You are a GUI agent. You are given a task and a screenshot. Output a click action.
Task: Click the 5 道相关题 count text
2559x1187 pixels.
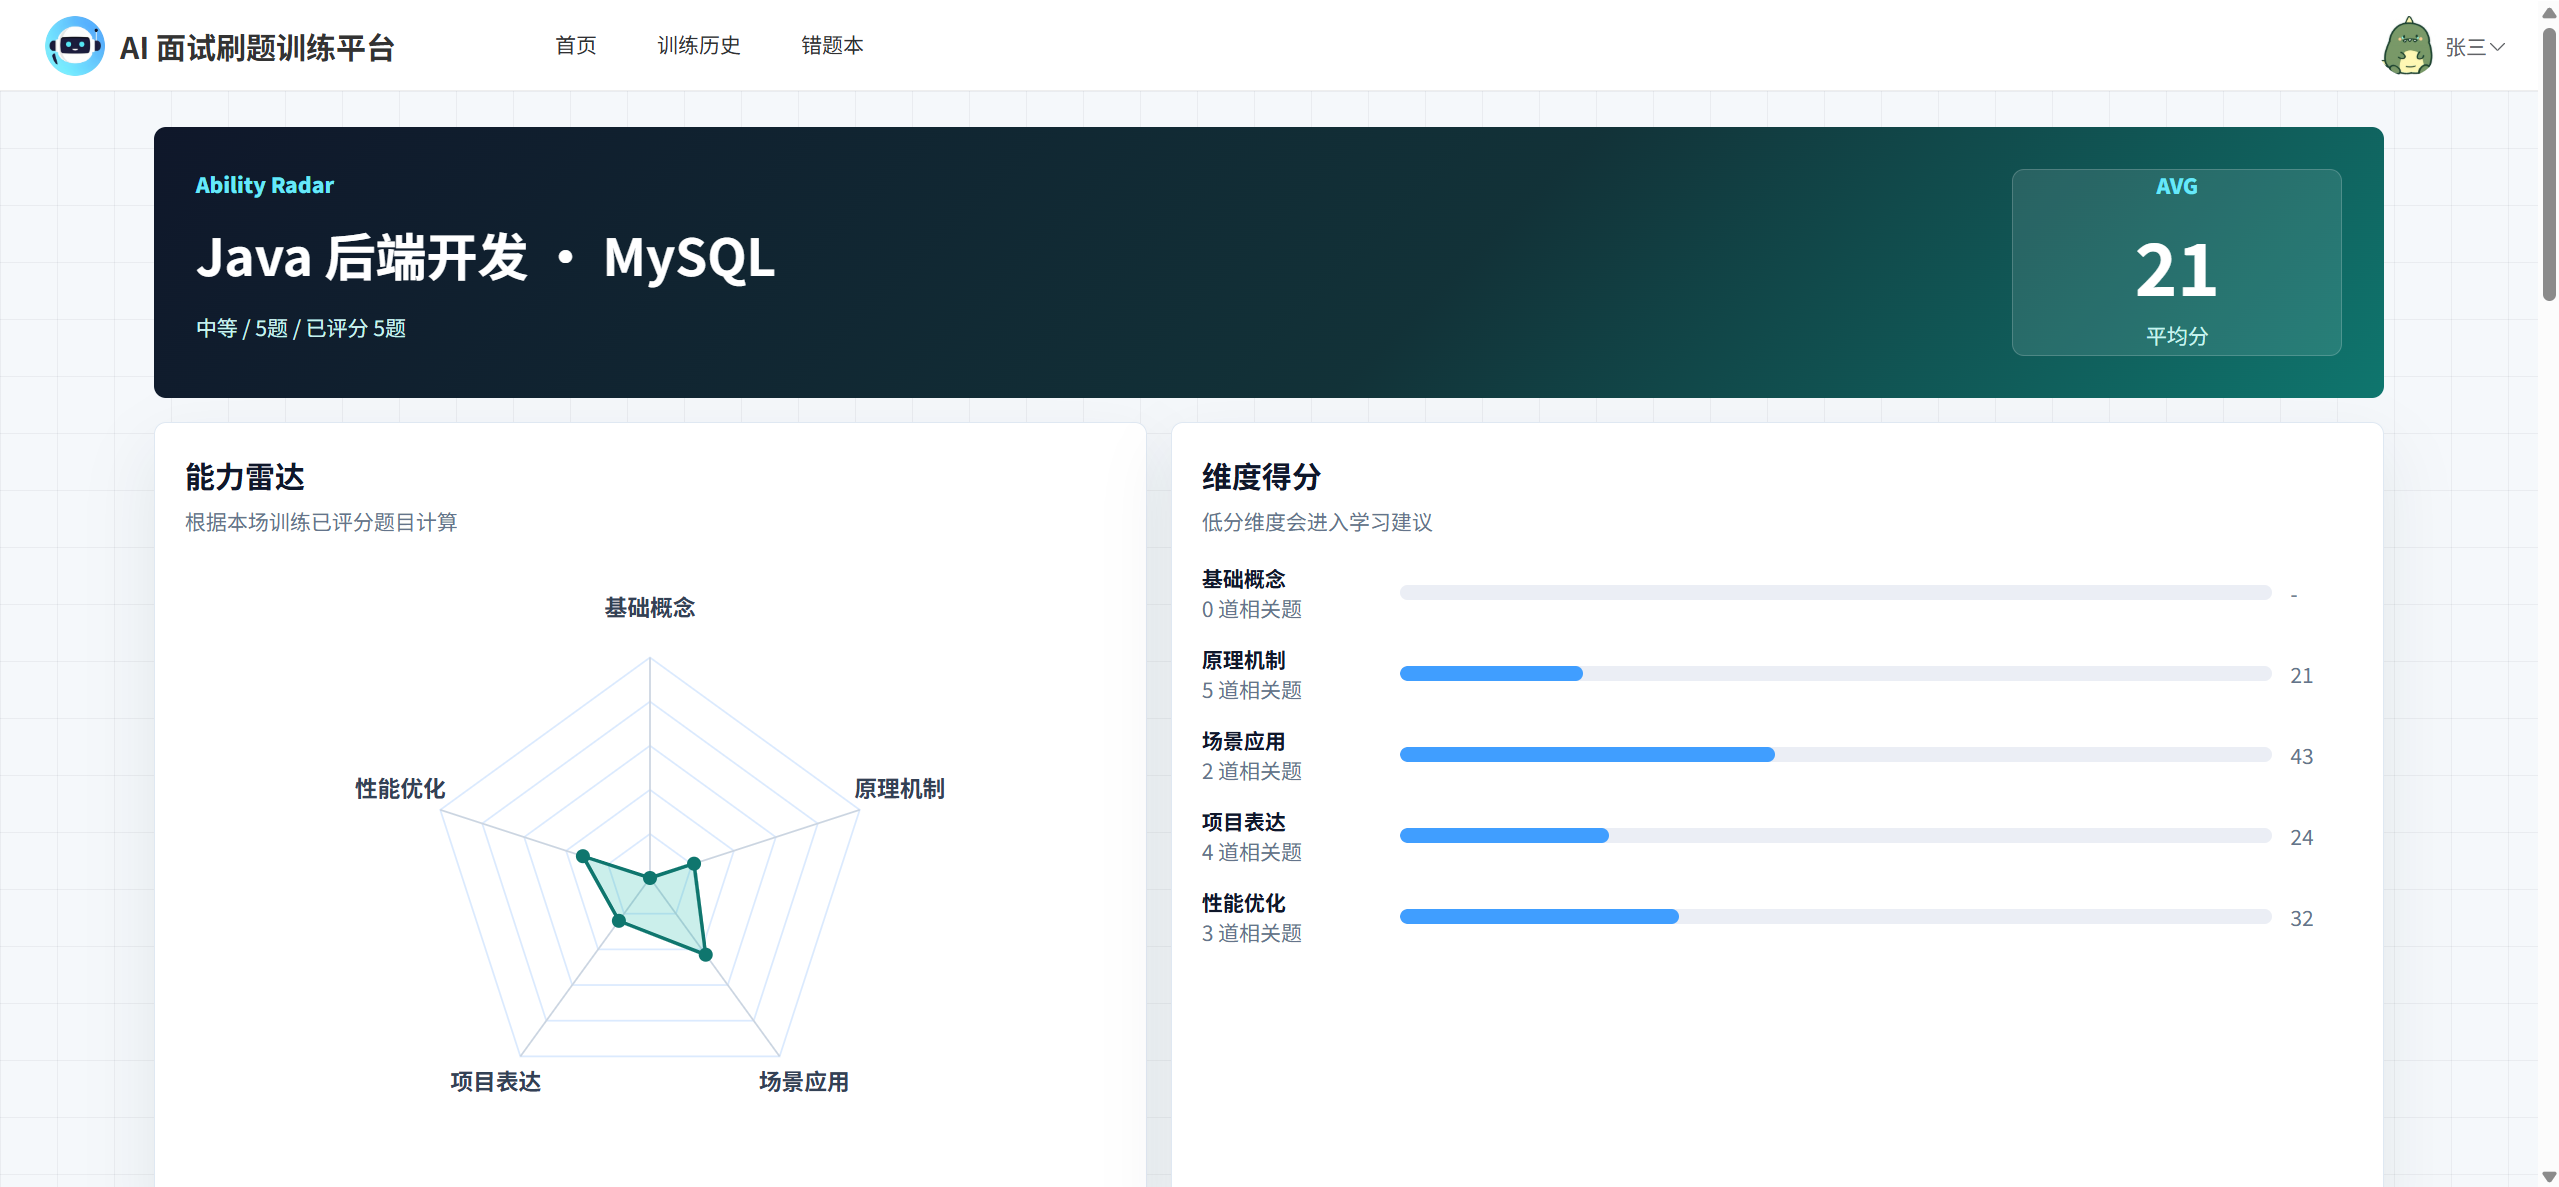(1252, 690)
